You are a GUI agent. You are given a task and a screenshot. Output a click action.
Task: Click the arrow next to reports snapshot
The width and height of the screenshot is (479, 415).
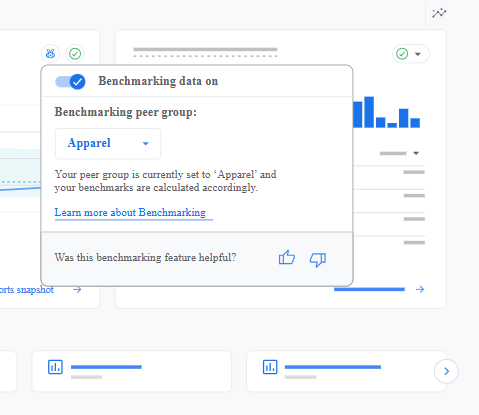click(77, 290)
